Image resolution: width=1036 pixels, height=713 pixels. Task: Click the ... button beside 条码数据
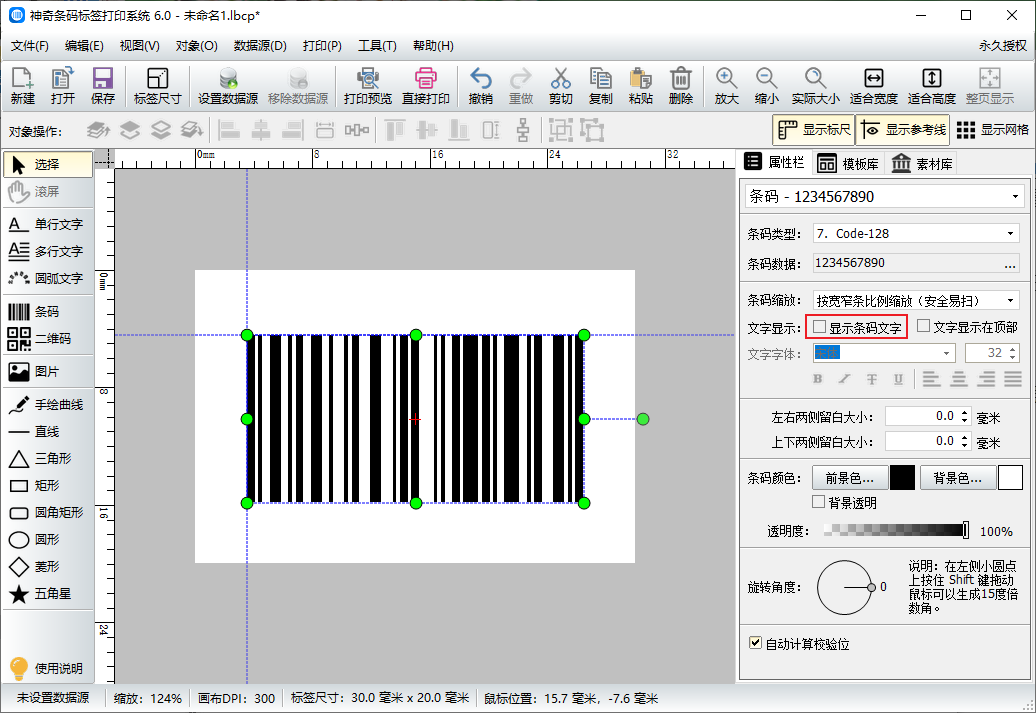coord(1010,264)
